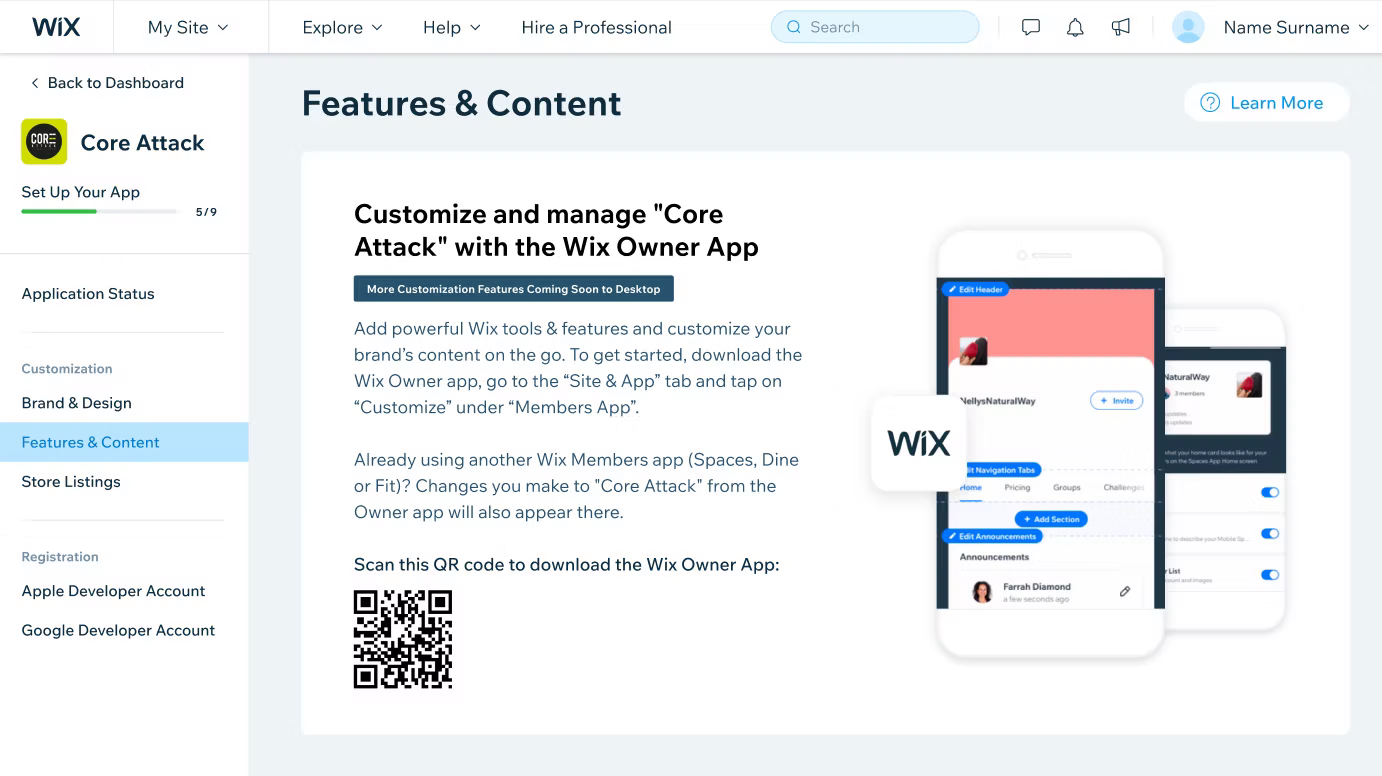1382x776 pixels.
Task: Click the back arrow beside Back to Dashboard
Action: point(35,83)
